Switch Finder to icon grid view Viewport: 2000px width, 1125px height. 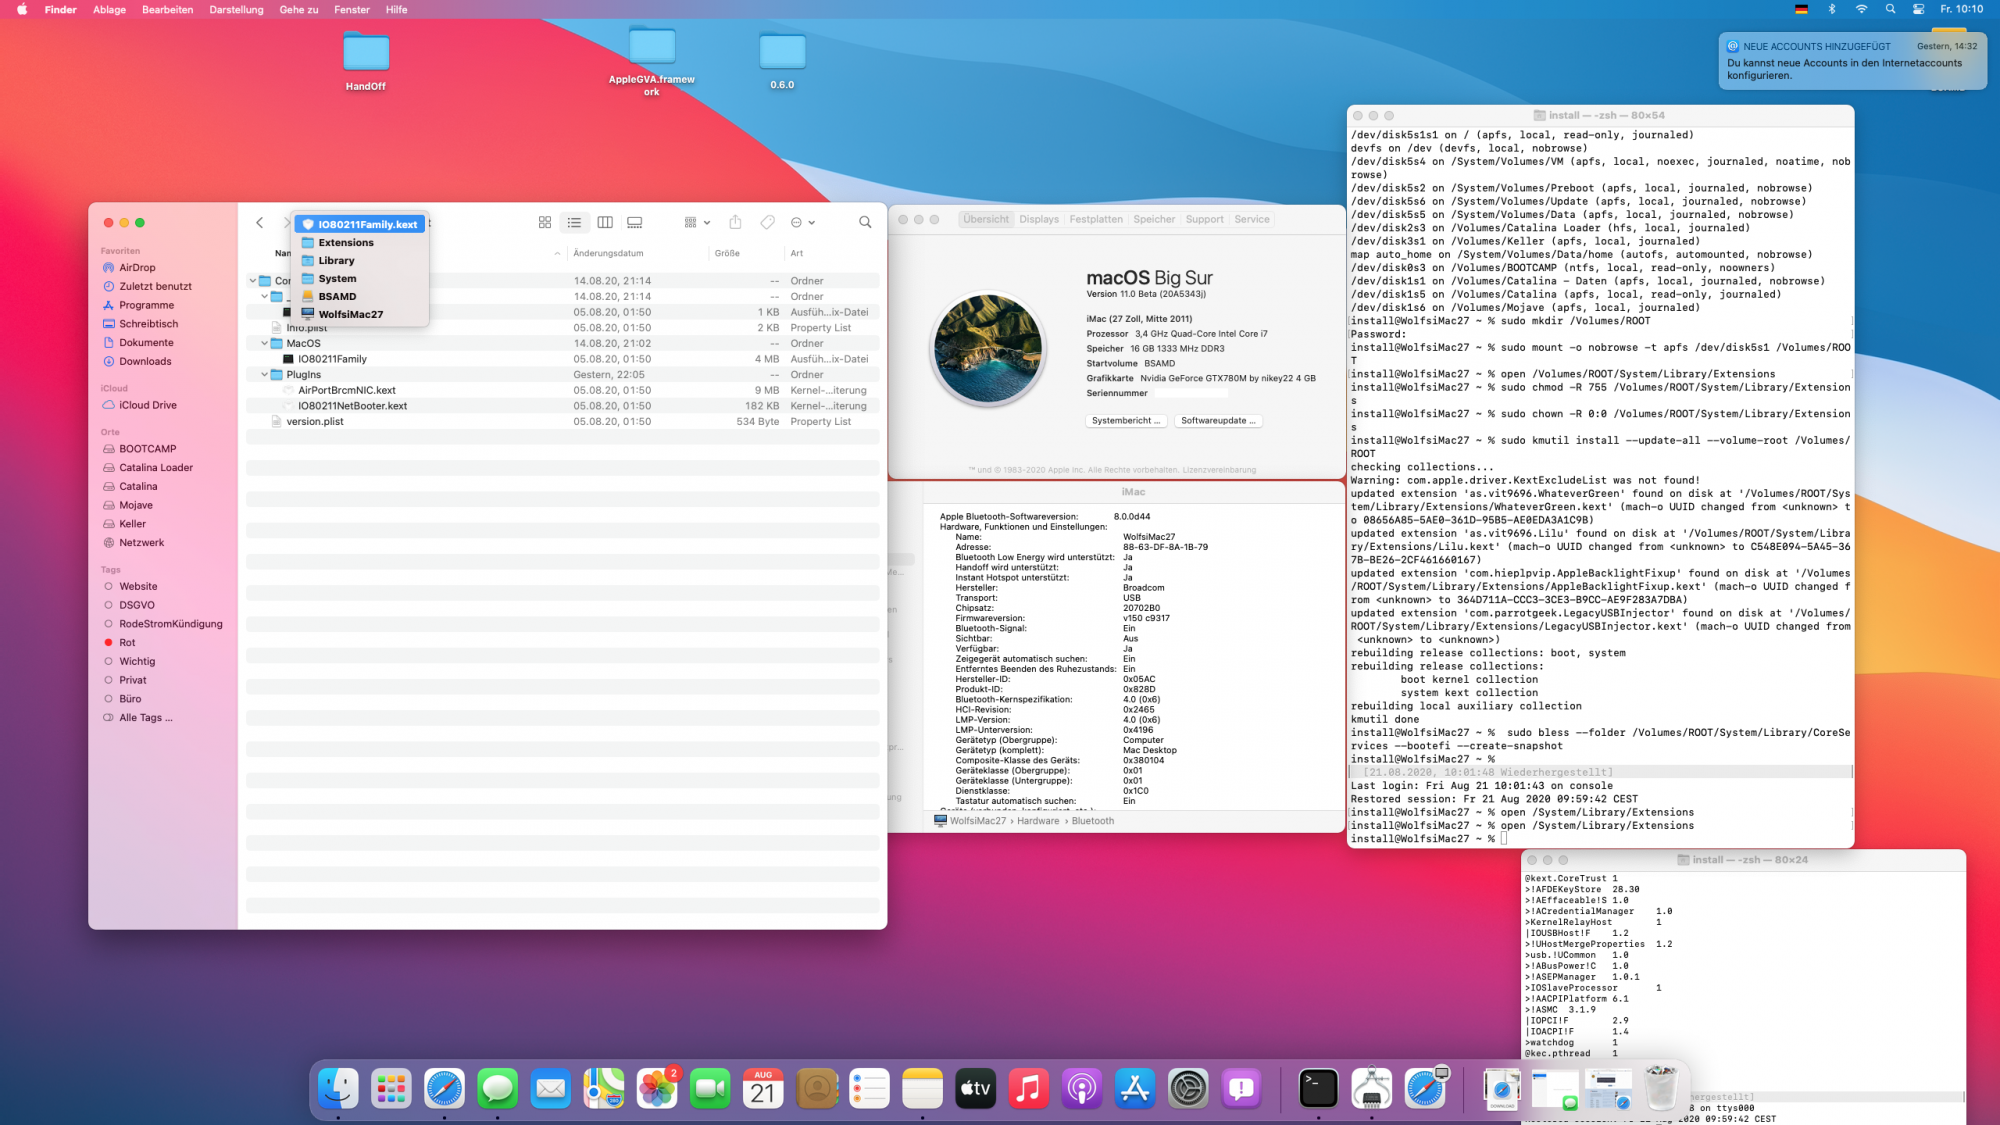(545, 222)
